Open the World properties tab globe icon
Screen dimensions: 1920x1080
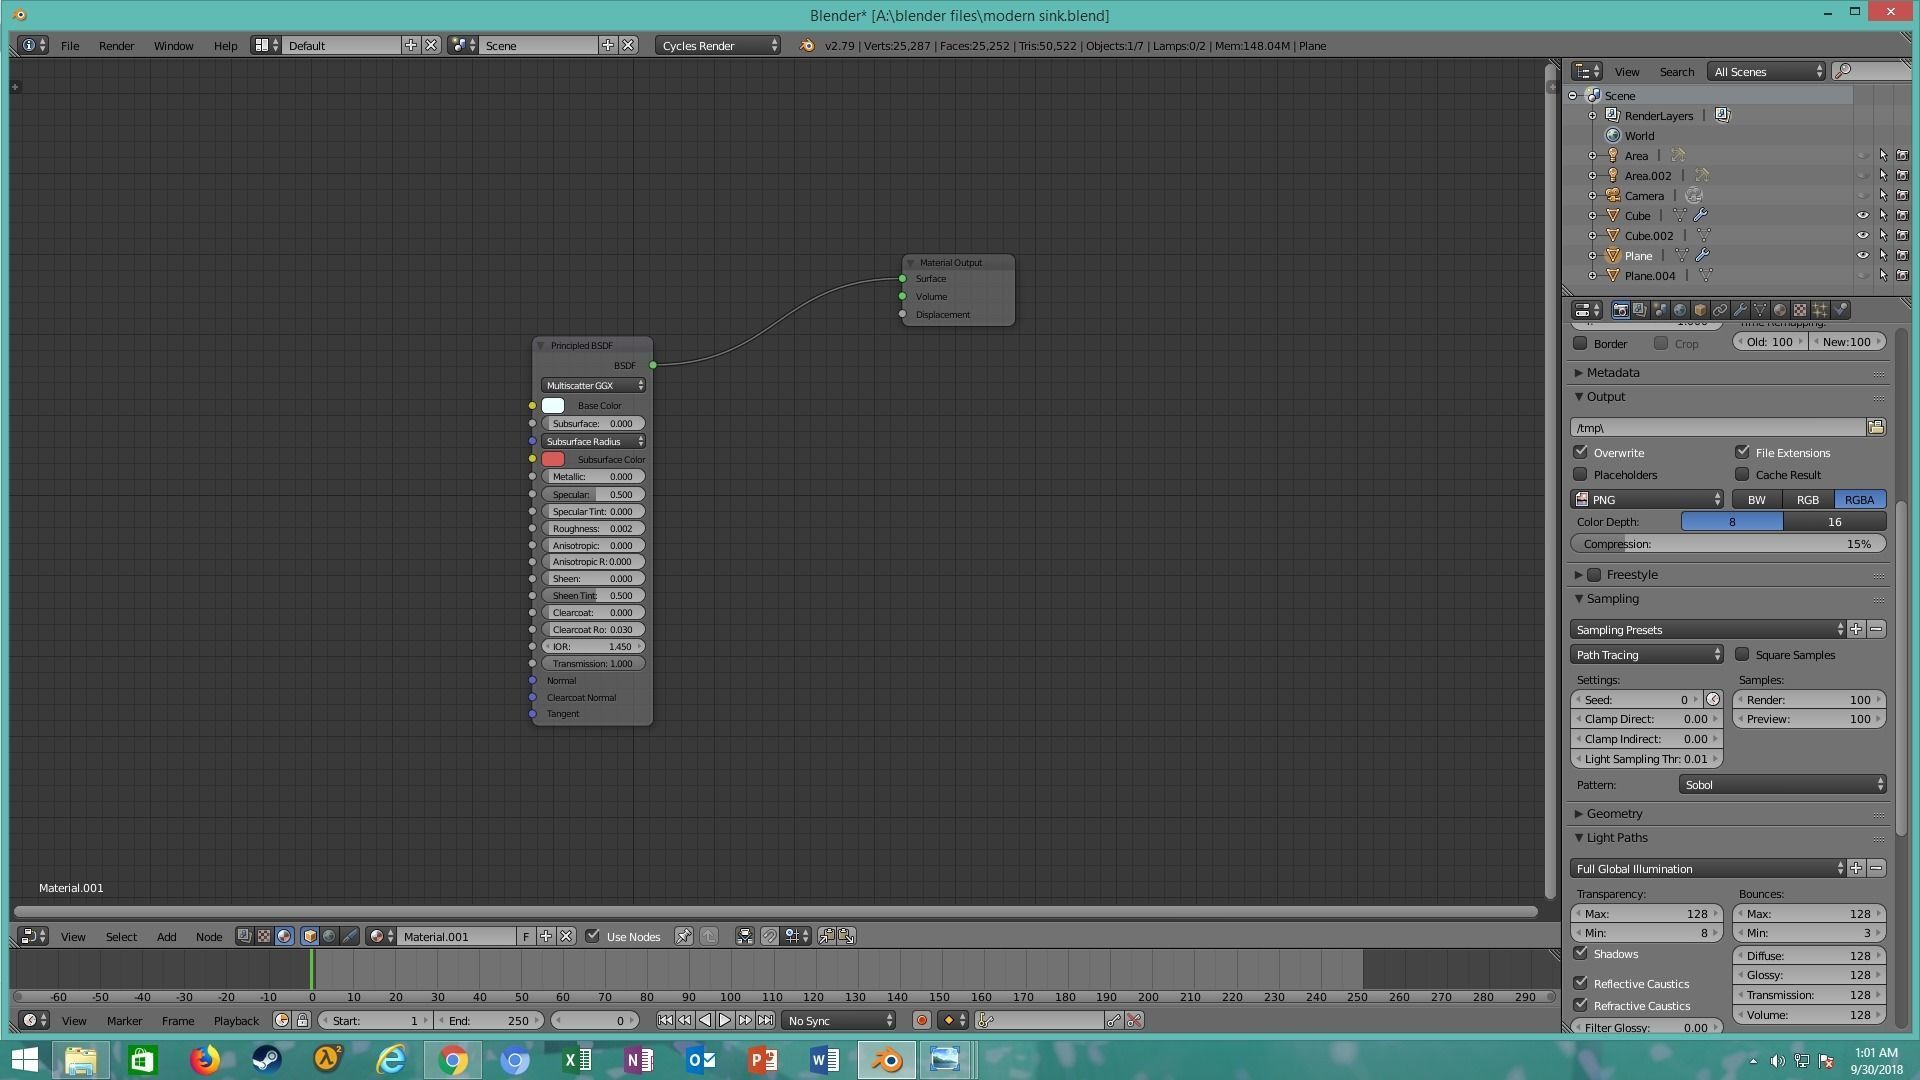(x=1680, y=310)
